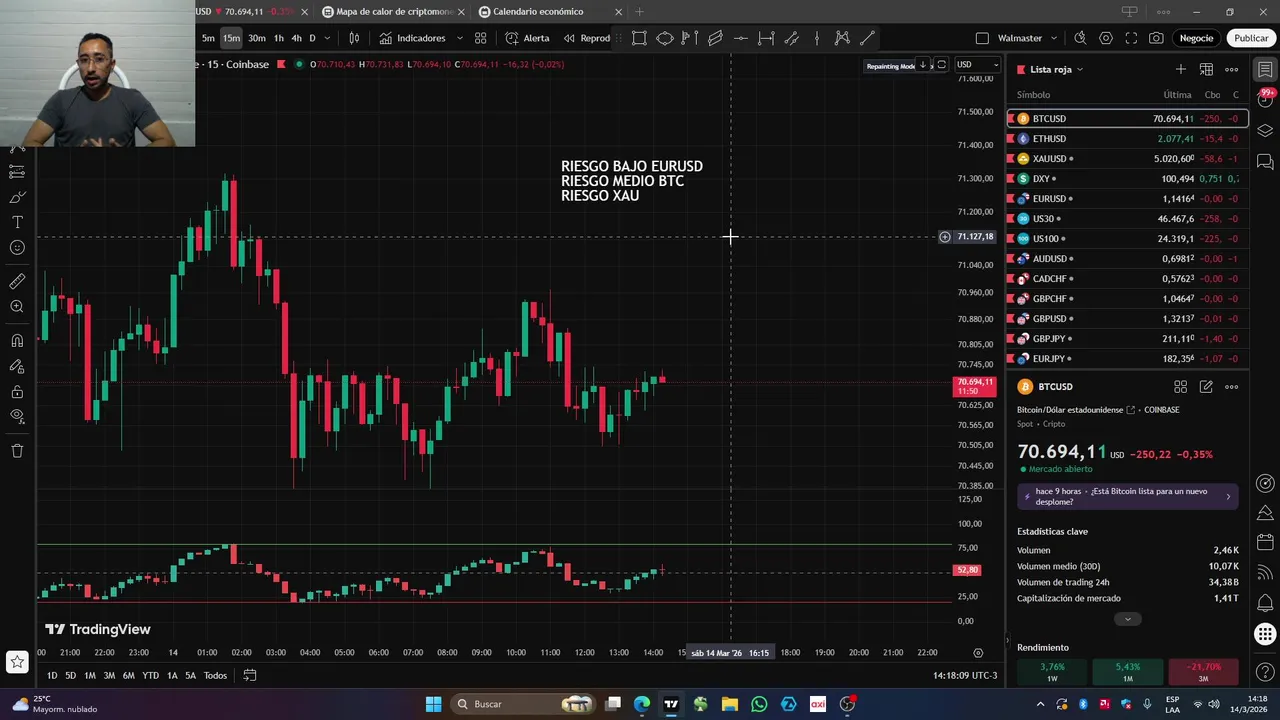Click the Publicar button

click(x=1251, y=38)
